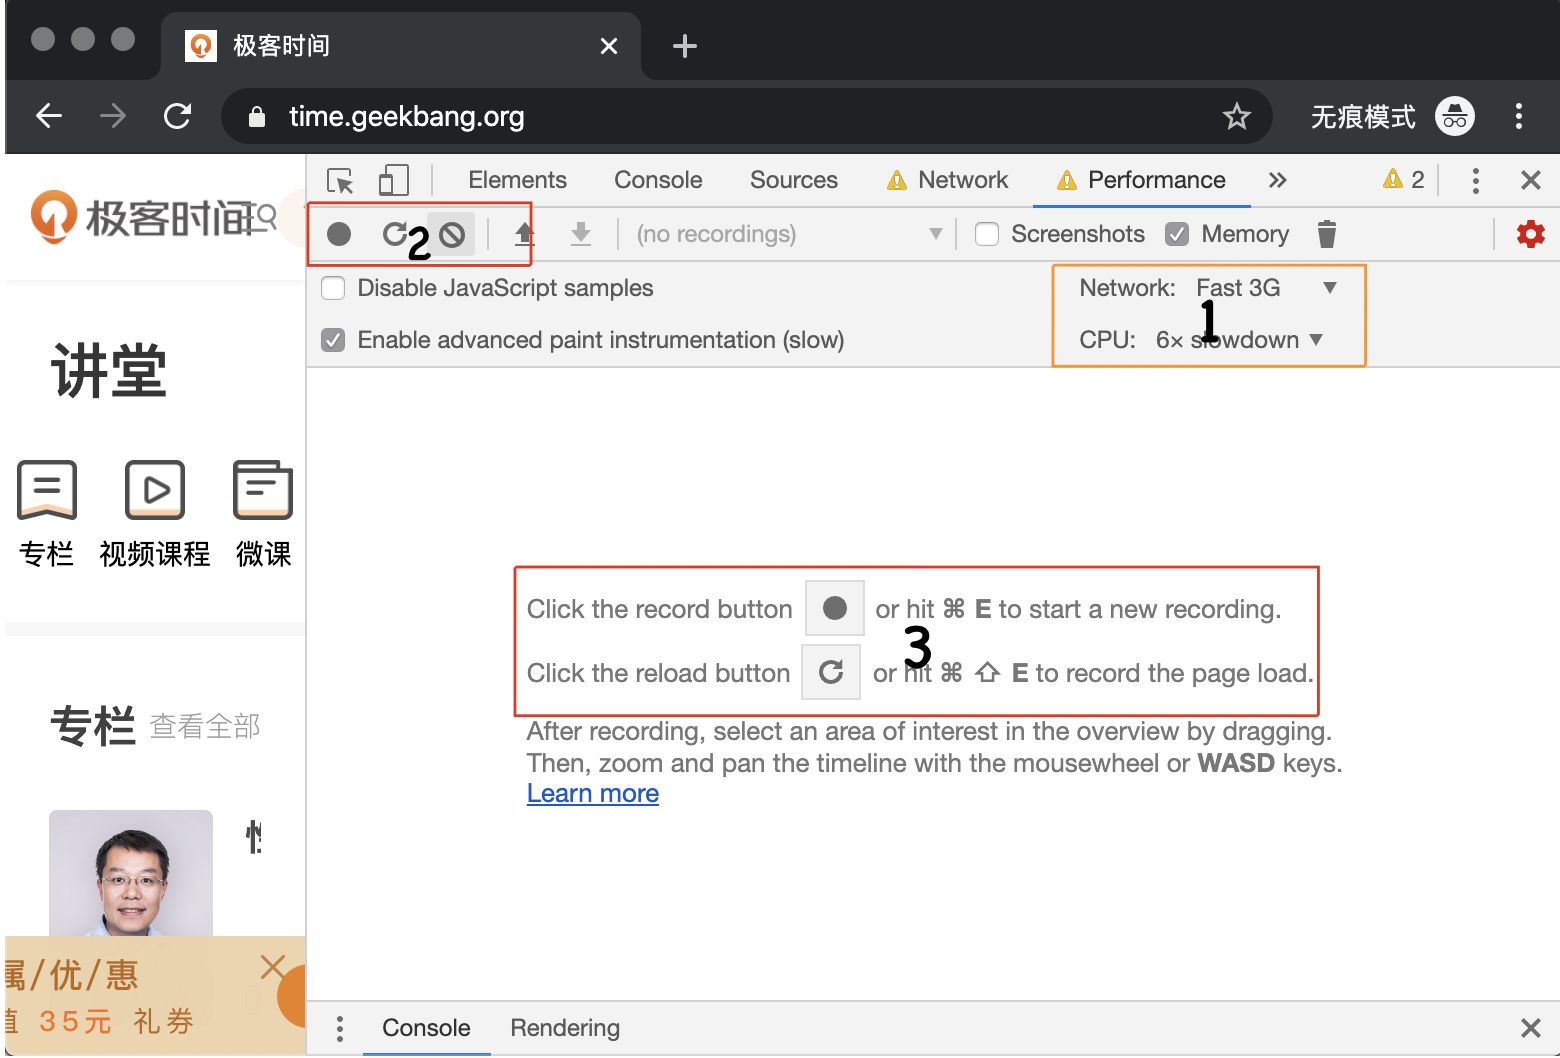Open the CPU 6x slowdown dropdown
Viewport: 1560px width, 1058px height.
1240,339
